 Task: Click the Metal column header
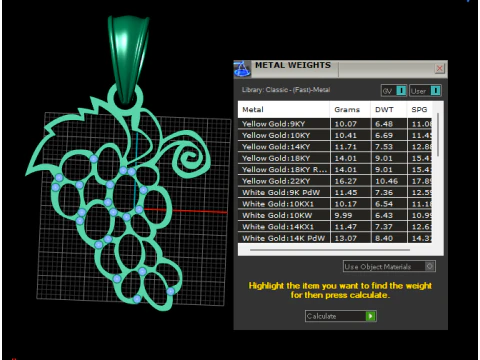pyautogui.click(x=284, y=110)
